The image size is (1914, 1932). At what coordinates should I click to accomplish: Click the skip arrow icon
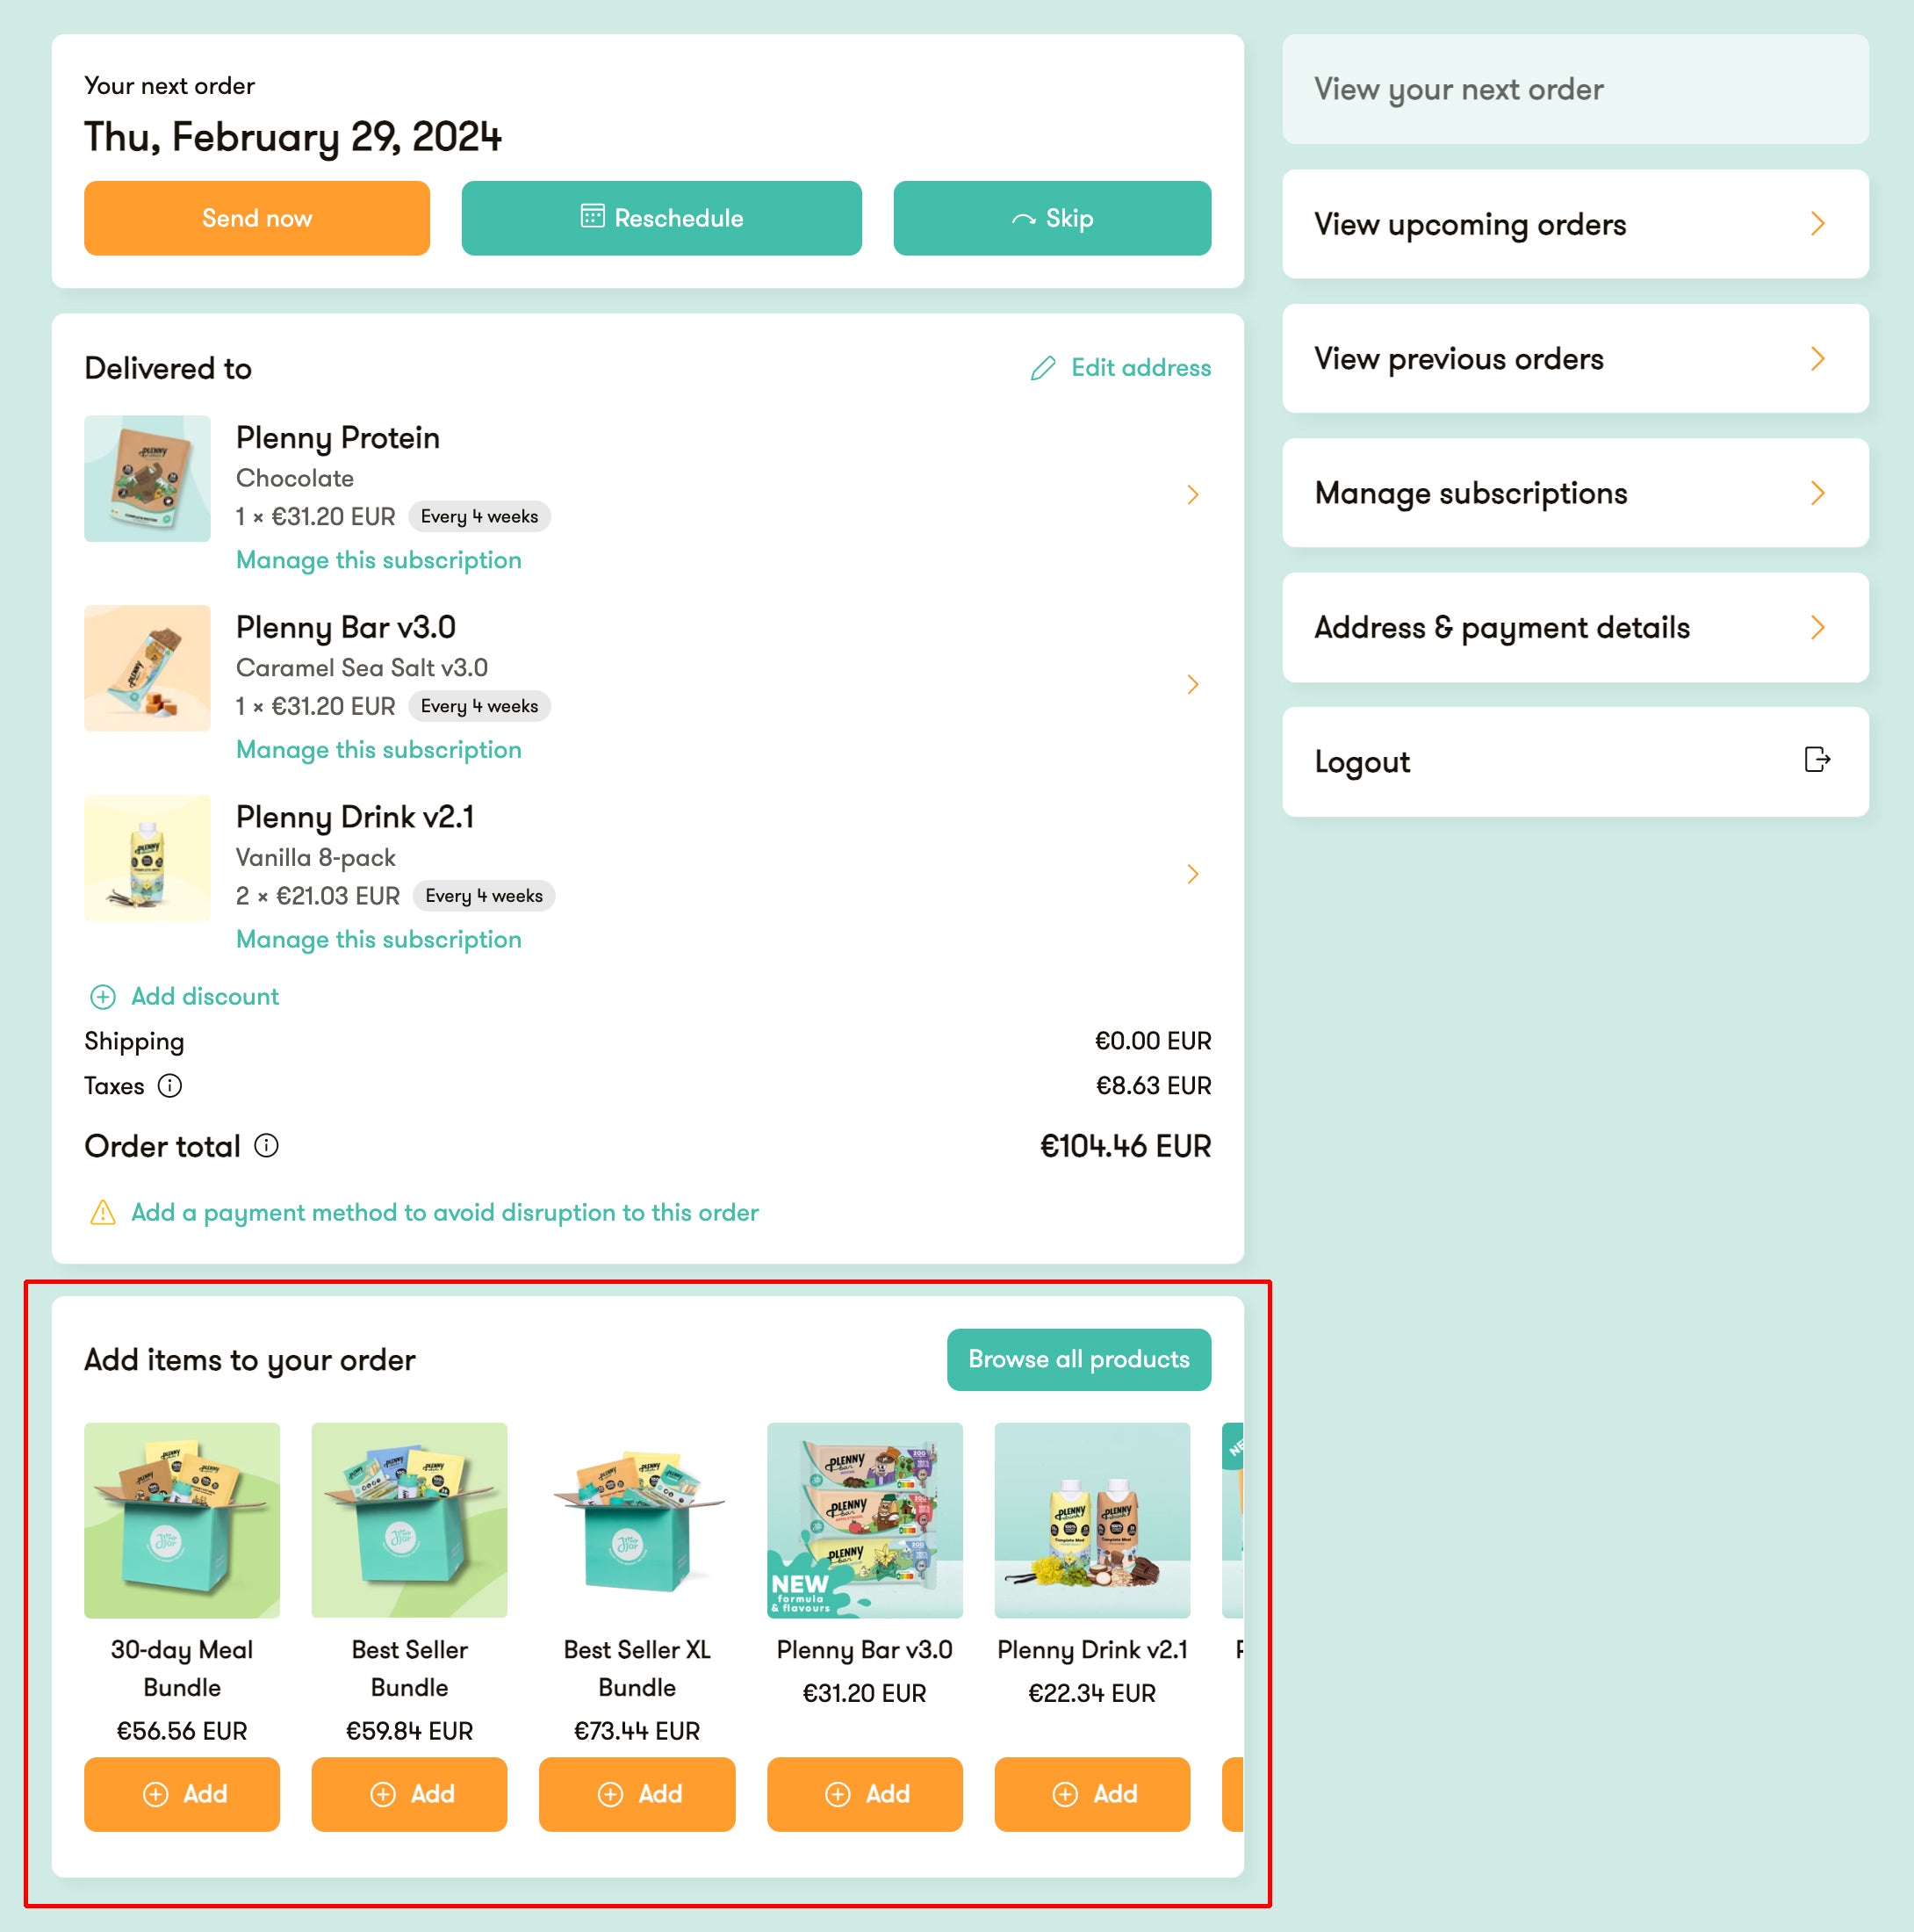click(1023, 219)
